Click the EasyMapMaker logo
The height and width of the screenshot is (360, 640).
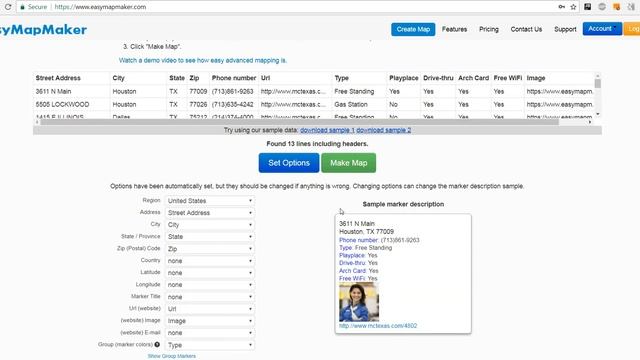click(43, 29)
